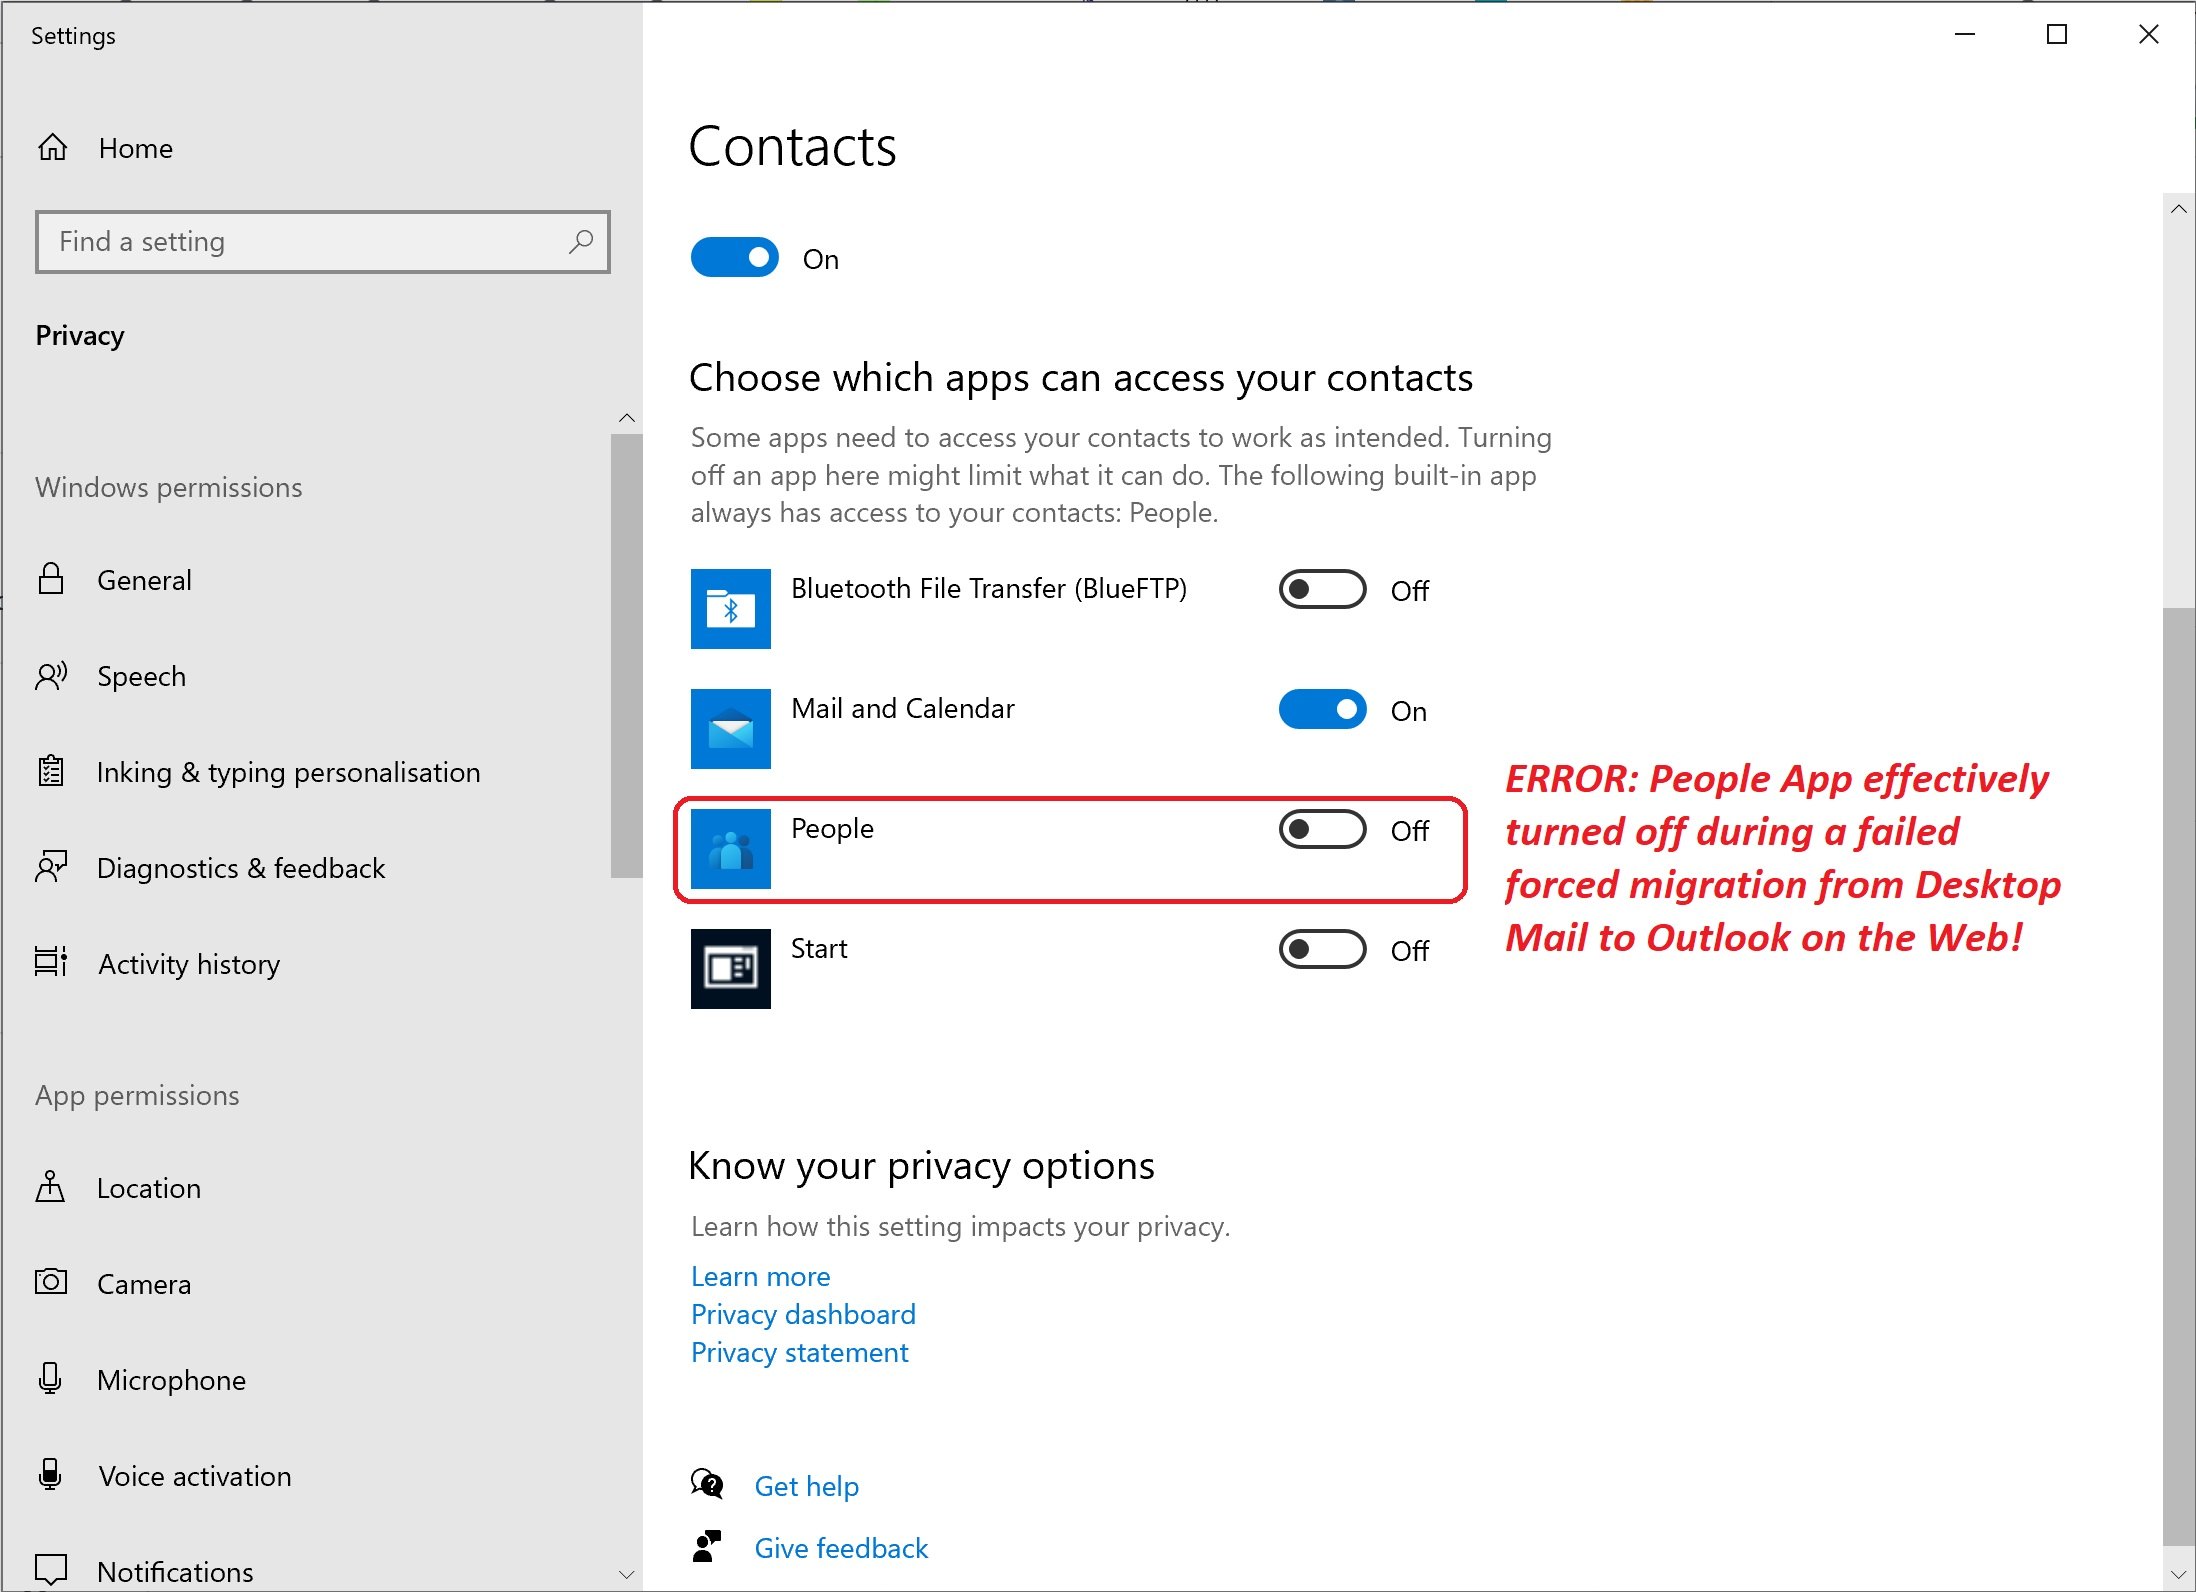Disable the Mail and Calendar toggle
The height and width of the screenshot is (1592, 2196).
point(1322,710)
